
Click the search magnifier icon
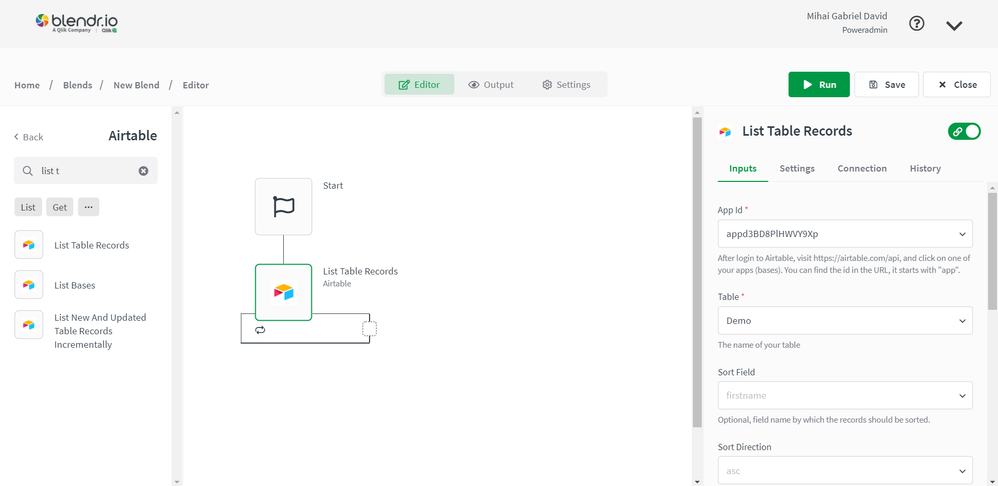(27, 171)
